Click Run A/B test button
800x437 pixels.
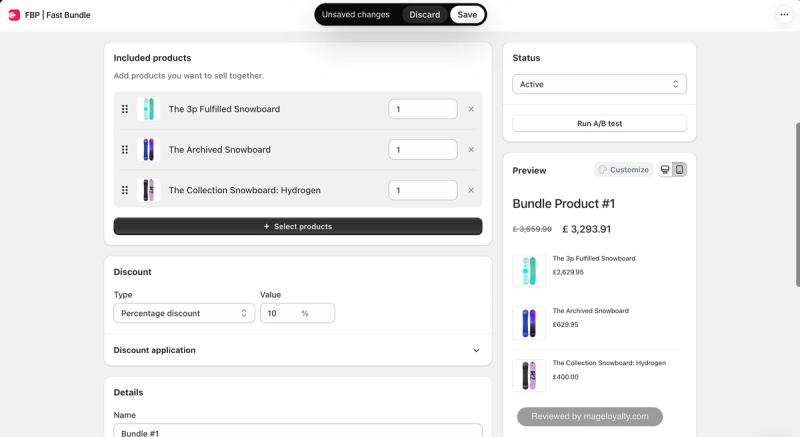pos(599,123)
